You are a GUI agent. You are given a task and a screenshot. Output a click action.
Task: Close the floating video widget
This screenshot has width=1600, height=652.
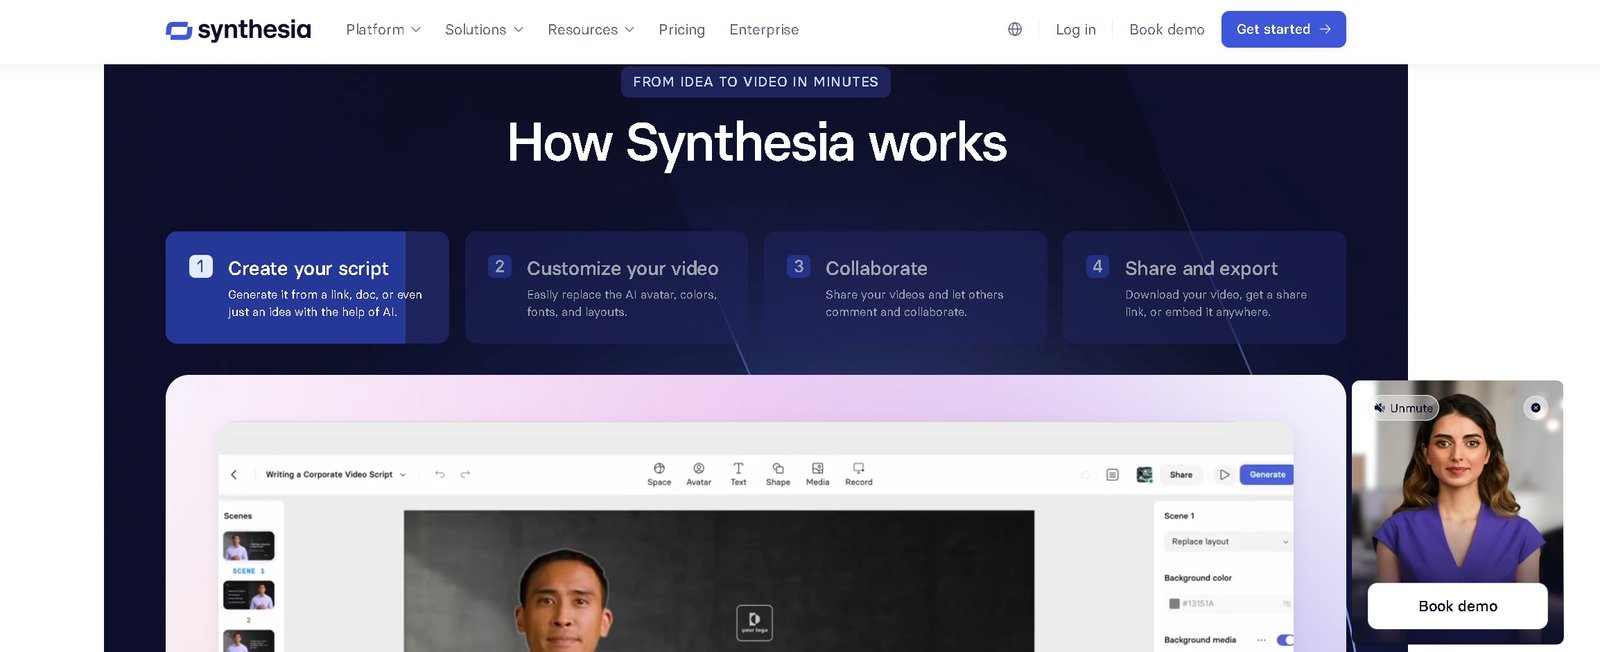[x=1536, y=408]
